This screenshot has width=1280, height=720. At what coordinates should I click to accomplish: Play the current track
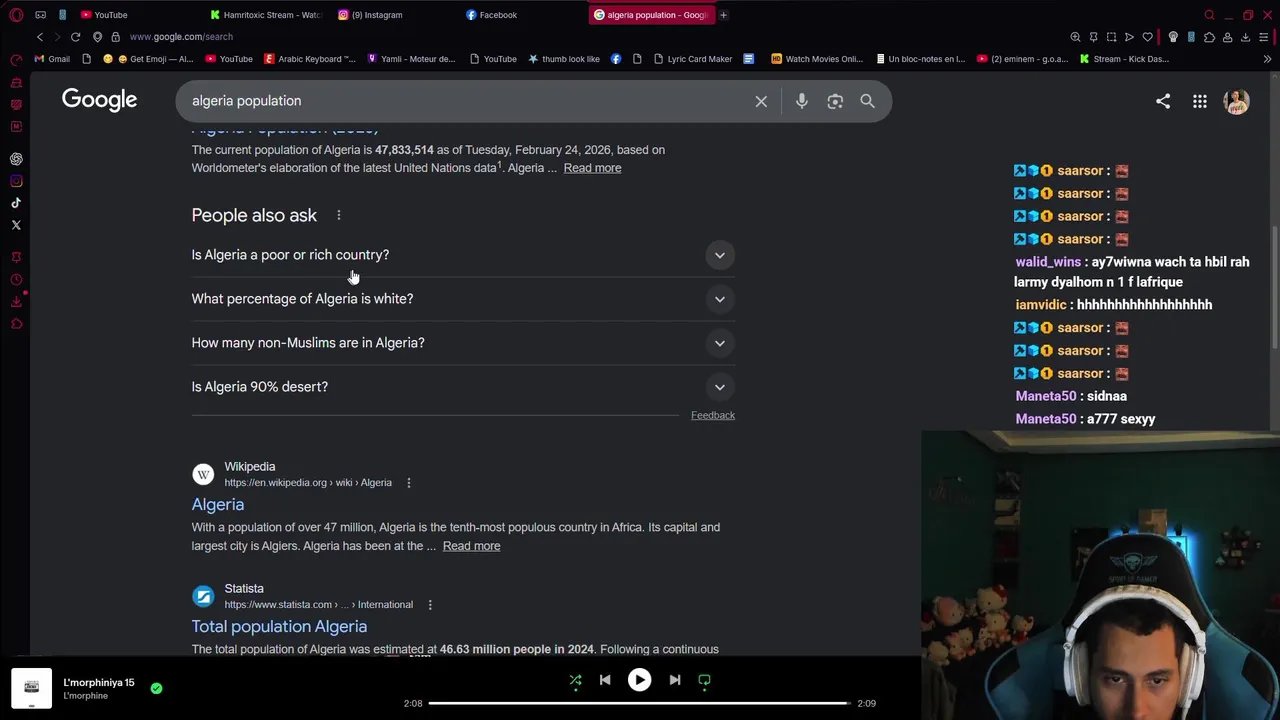(639, 680)
